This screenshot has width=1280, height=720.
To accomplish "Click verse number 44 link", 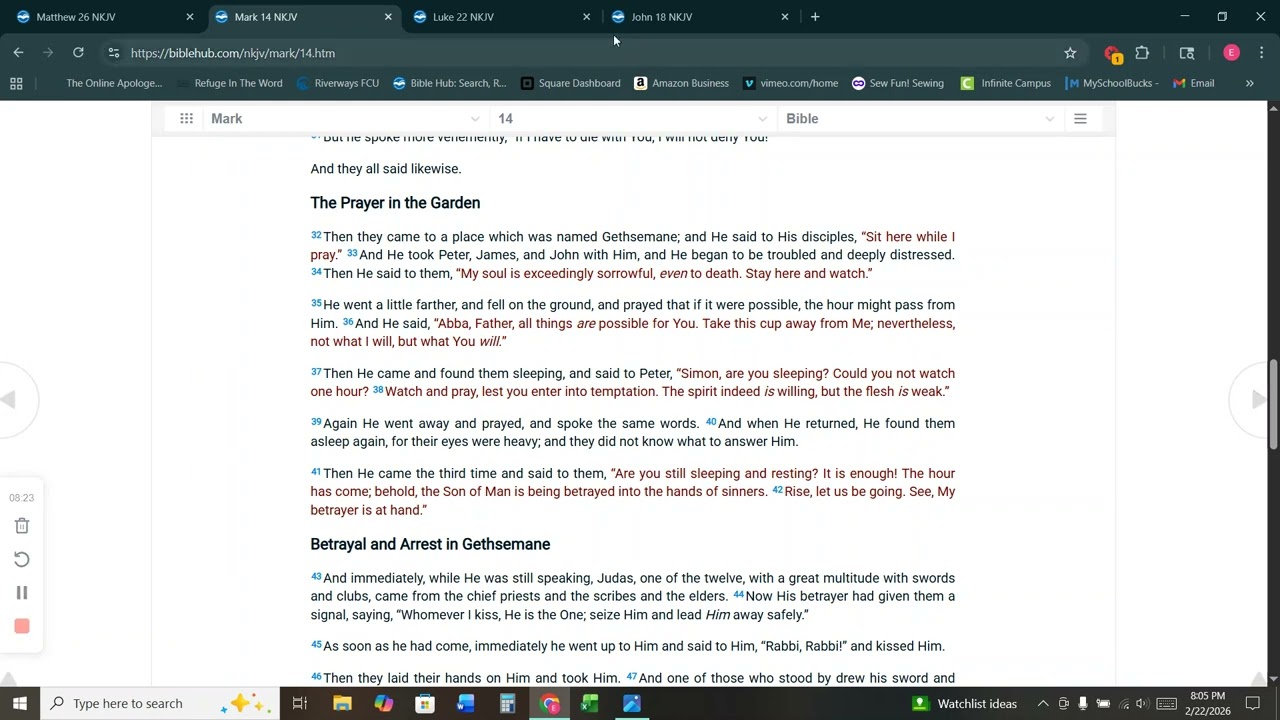I will (739, 594).
